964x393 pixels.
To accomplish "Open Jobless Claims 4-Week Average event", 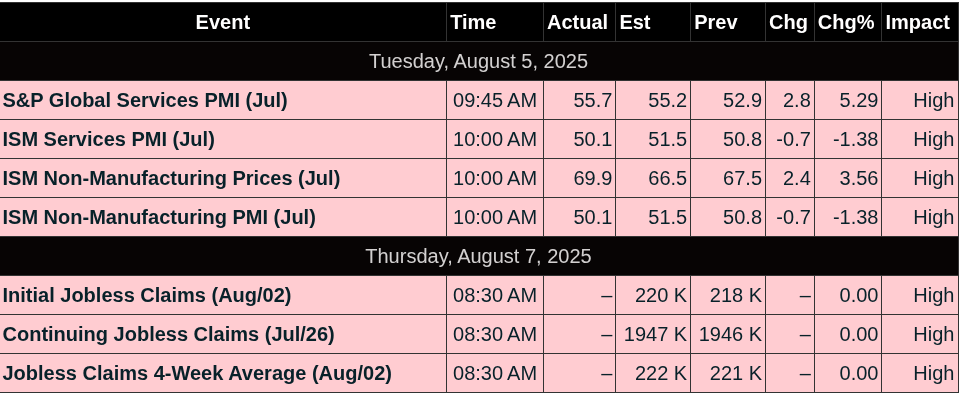I will point(197,373).
